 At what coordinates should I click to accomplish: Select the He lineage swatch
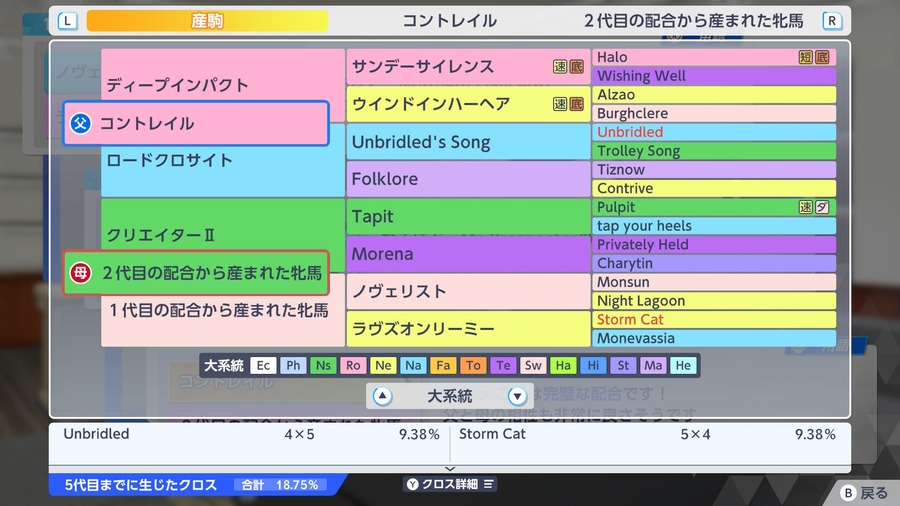[x=683, y=365]
